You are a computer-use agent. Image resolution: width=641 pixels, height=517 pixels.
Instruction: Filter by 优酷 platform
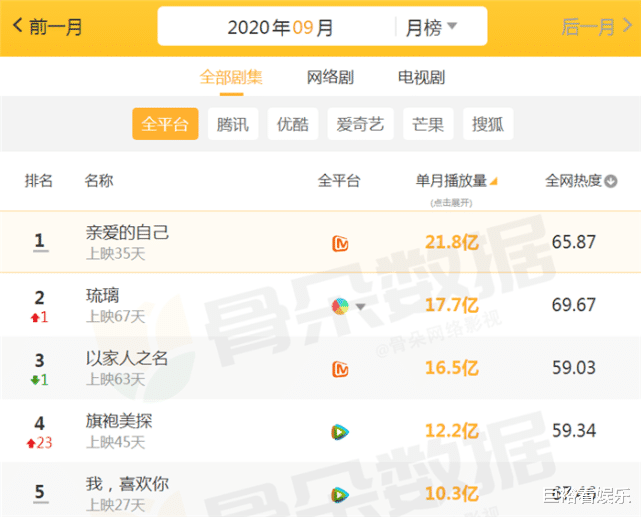pos(293,124)
